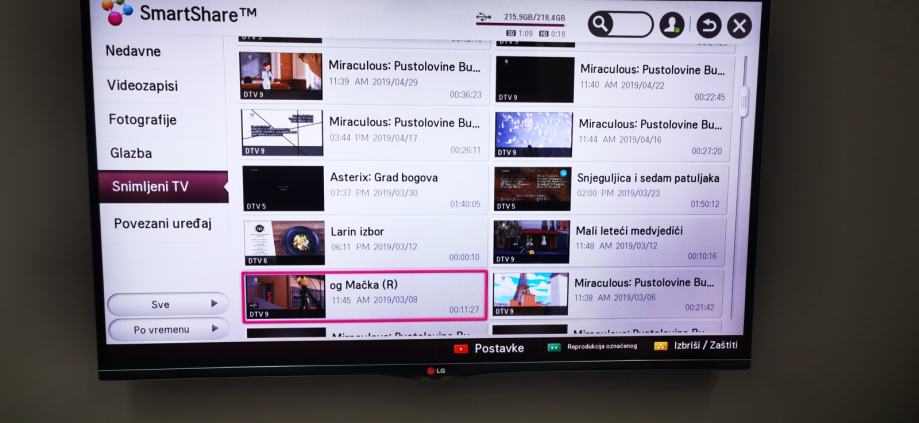Image resolution: width=919 pixels, height=423 pixels.
Task: Play Snjeguljica i sedam patuljaka
Action: point(610,189)
